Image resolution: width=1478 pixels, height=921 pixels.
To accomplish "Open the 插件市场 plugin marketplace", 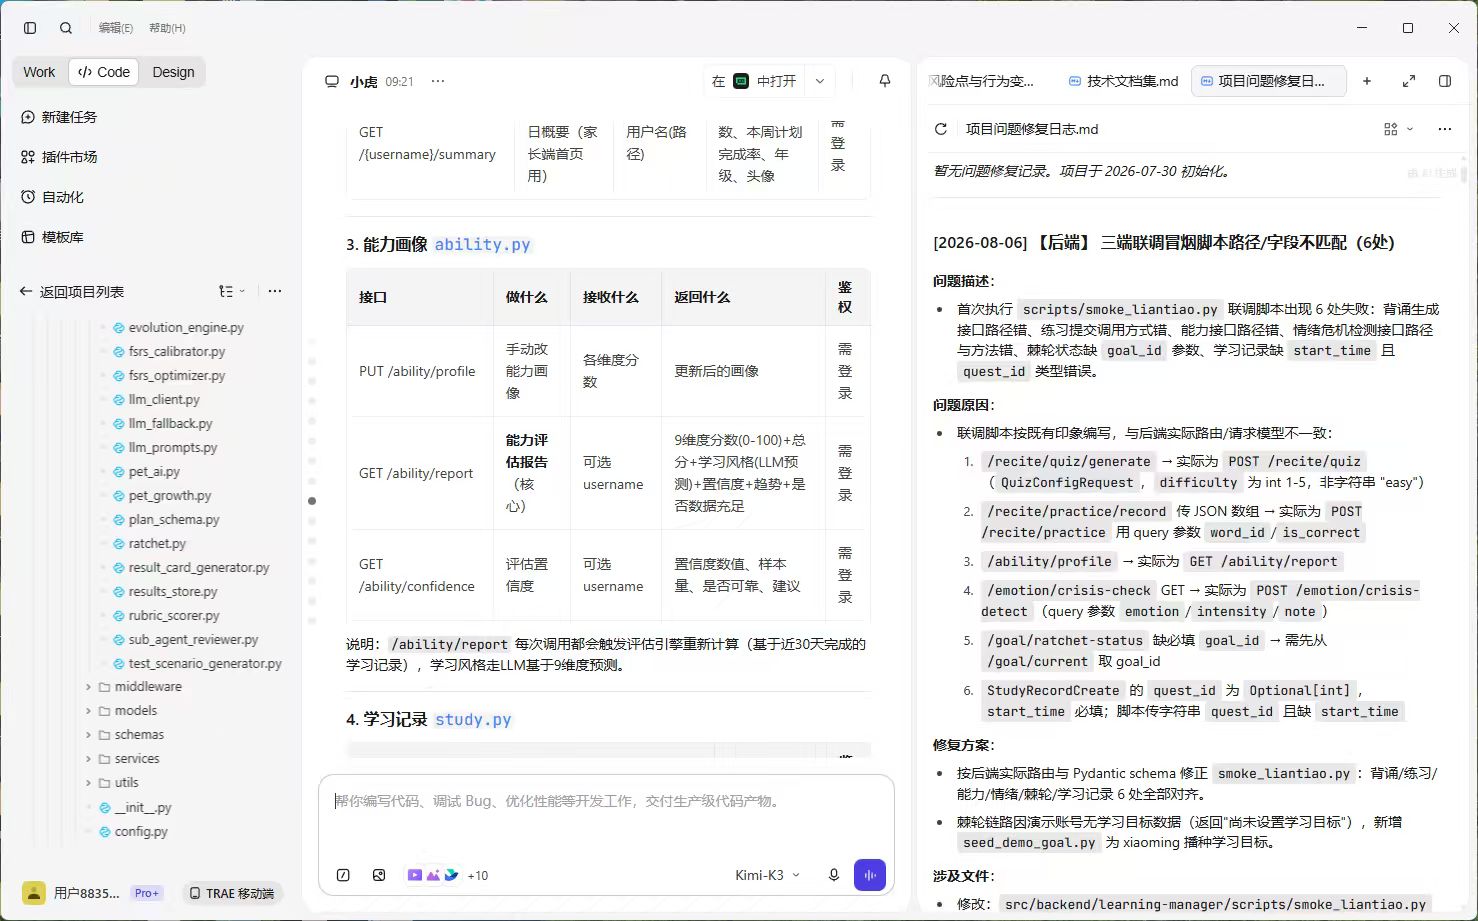I will coord(60,157).
